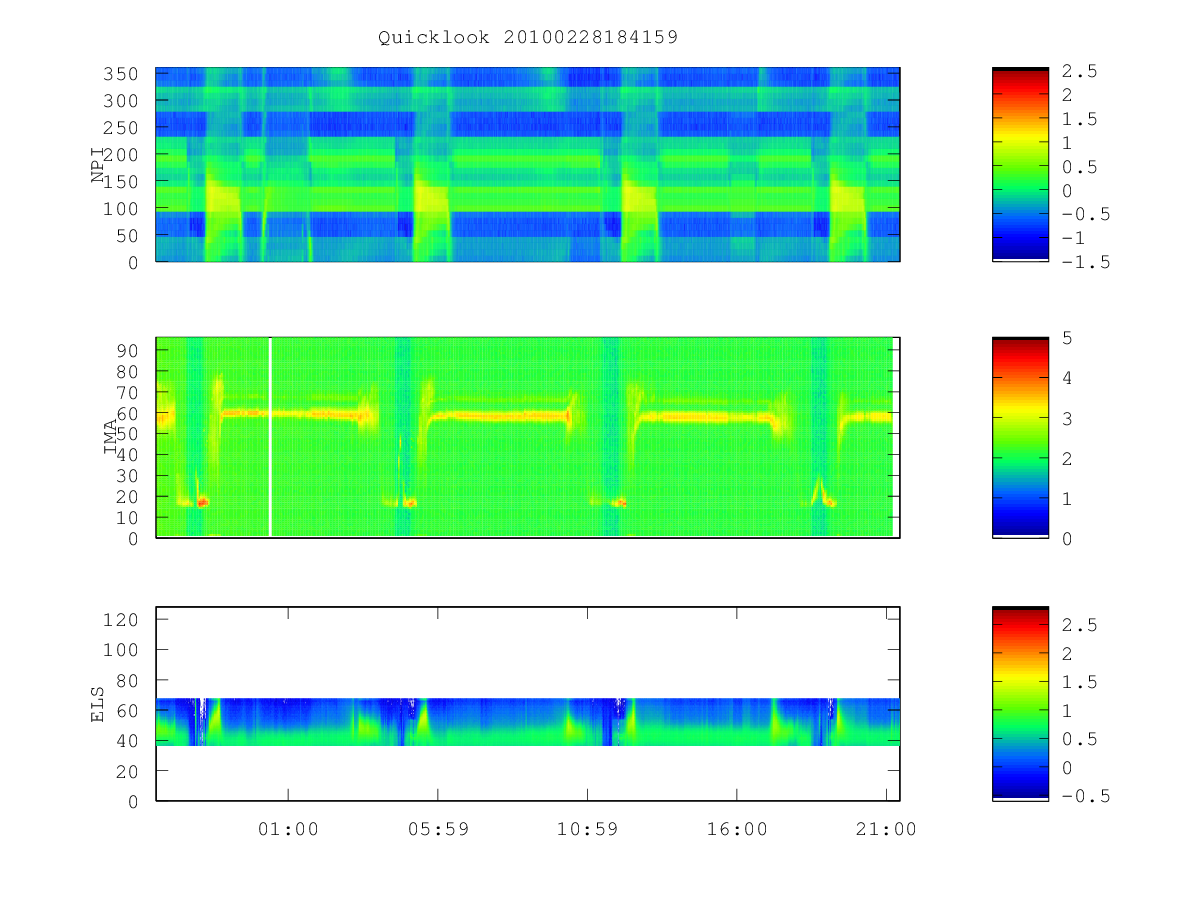Click the 1.5 label on ELS color bar
Image resolution: width=1200 pixels, height=900 pixels.
[x=1079, y=682]
